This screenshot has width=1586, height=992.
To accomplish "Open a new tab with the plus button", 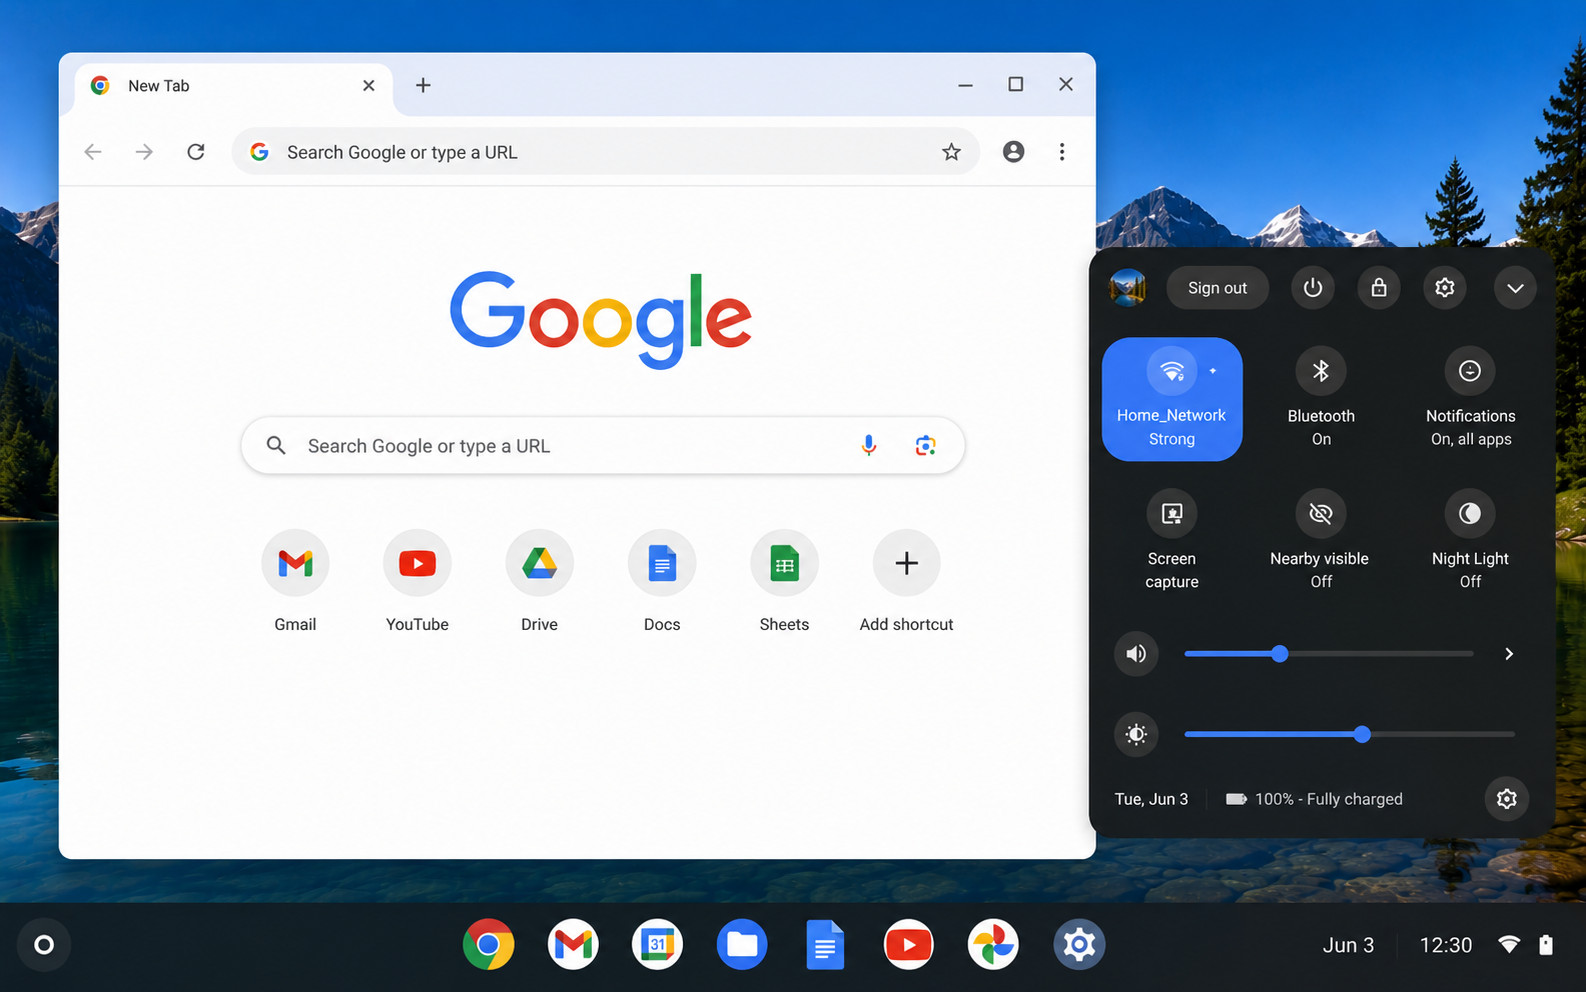I will click(x=423, y=86).
